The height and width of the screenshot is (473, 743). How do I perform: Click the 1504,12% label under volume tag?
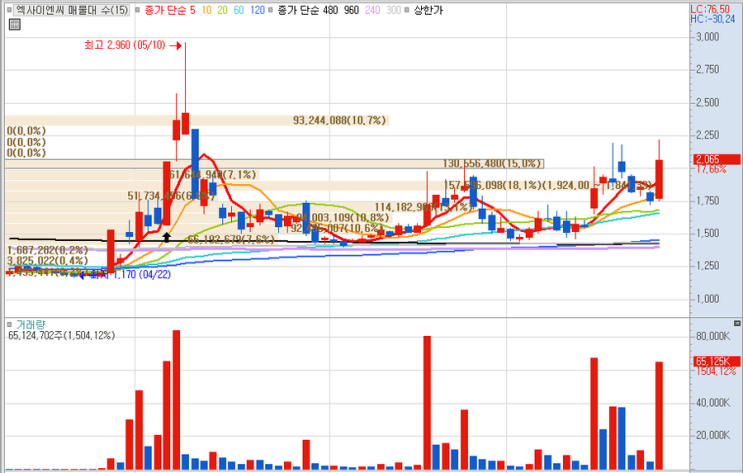click(716, 371)
